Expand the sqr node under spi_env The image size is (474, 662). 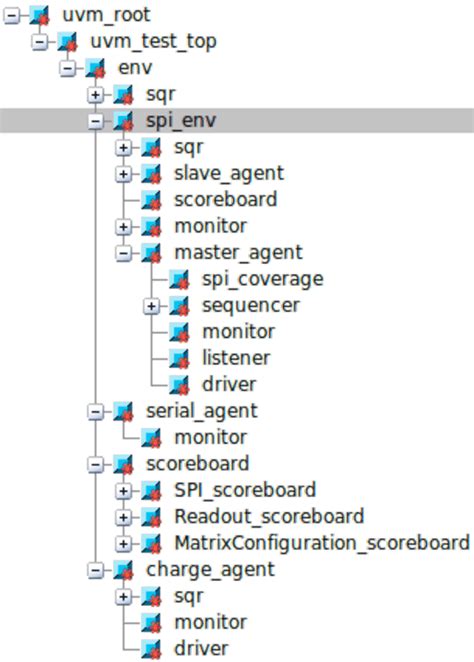123,148
